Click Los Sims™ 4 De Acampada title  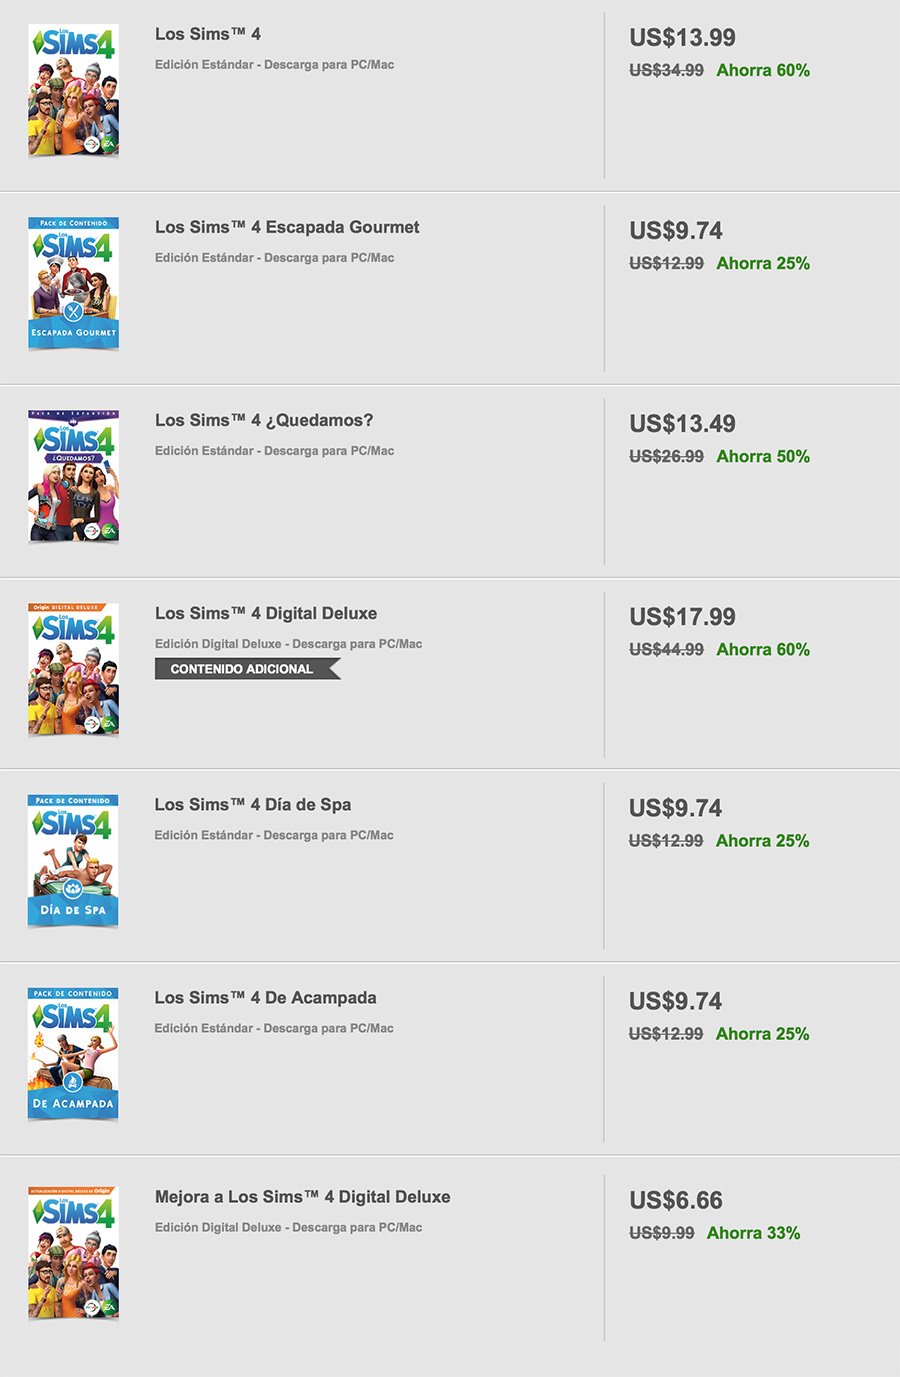tap(266, 997)
